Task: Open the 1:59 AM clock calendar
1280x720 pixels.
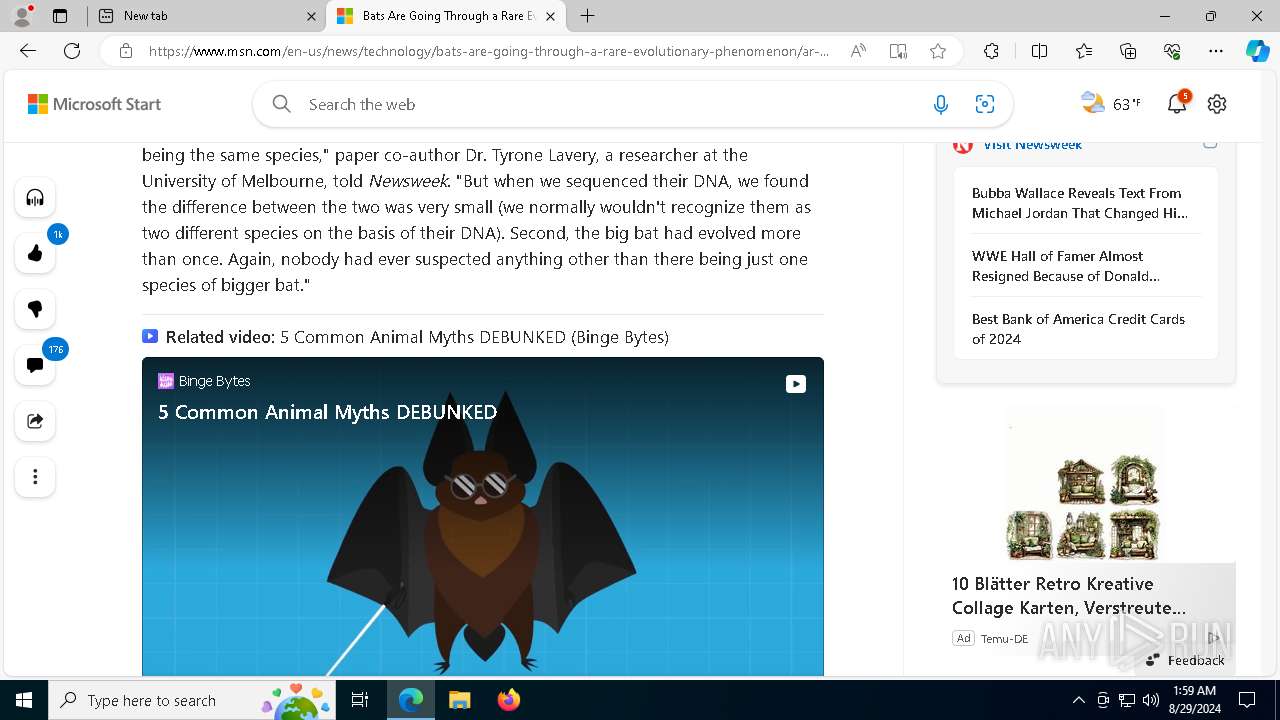Action: tap(1194, 700)
